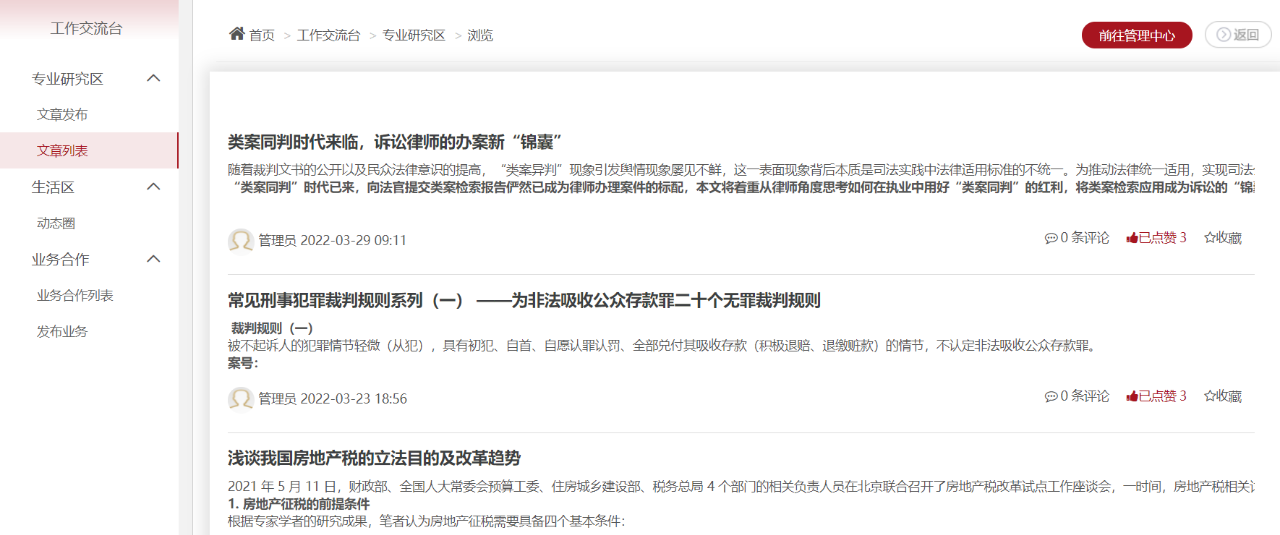Open 文章发布 in sidebar
1280x535 pixels.
click(x=62, y=114)
